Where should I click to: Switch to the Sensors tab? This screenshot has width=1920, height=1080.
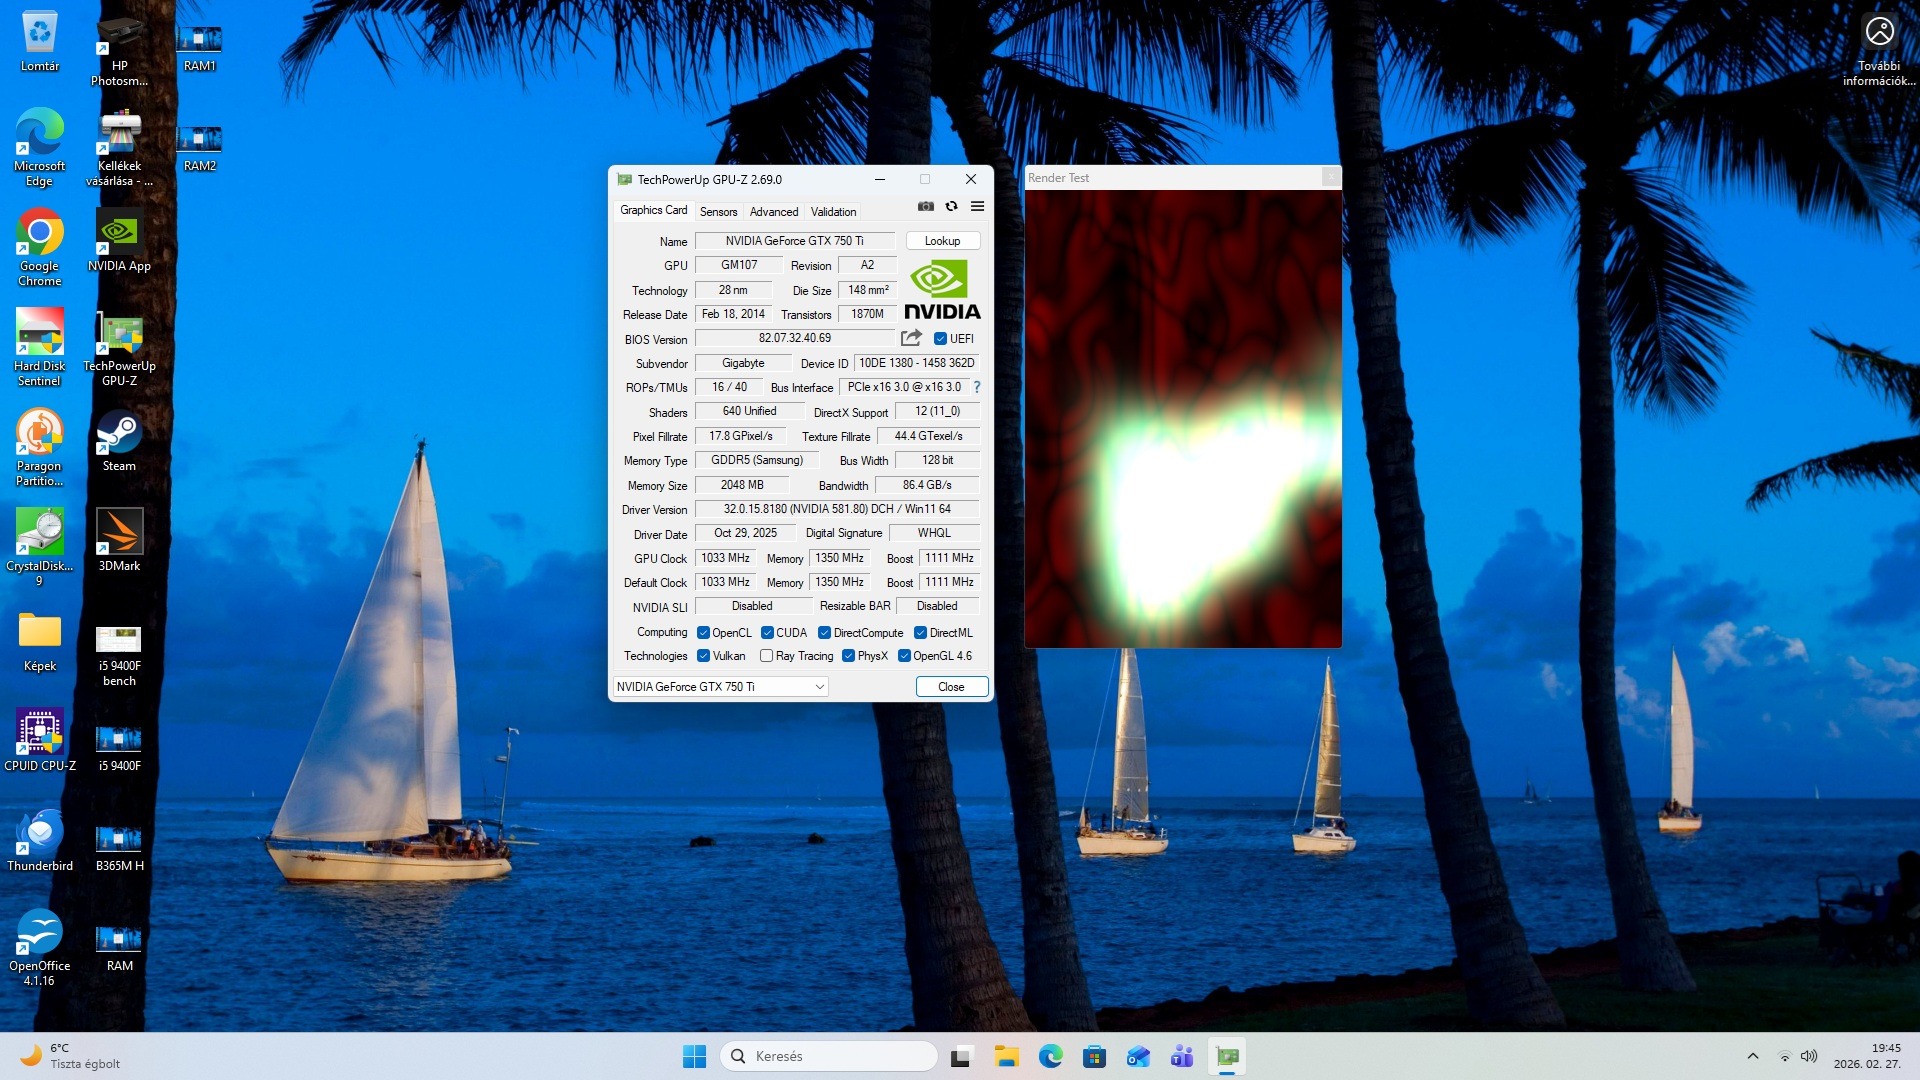(x=718, y=212)
